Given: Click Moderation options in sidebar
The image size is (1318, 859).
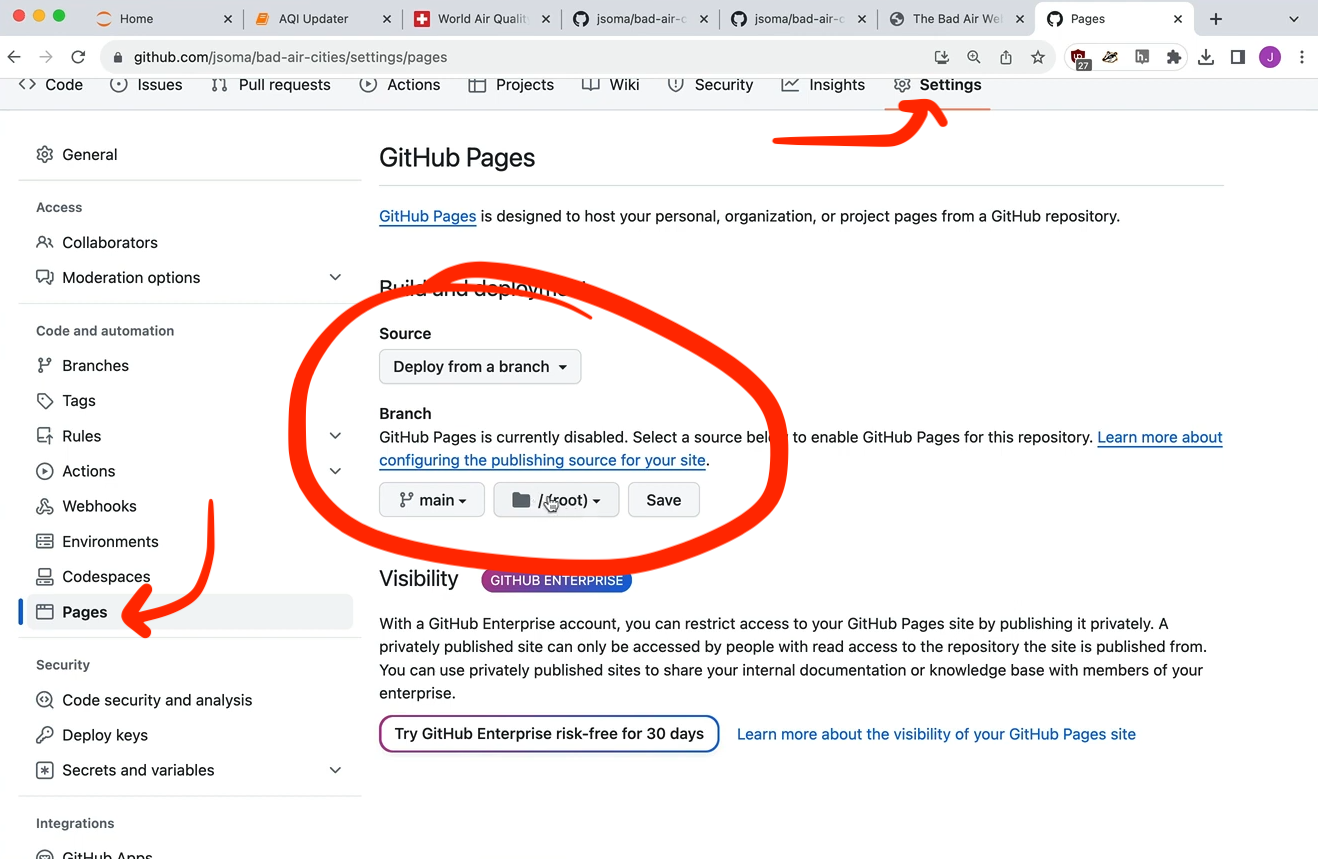Looking at the screenshot, I should 131,277.
